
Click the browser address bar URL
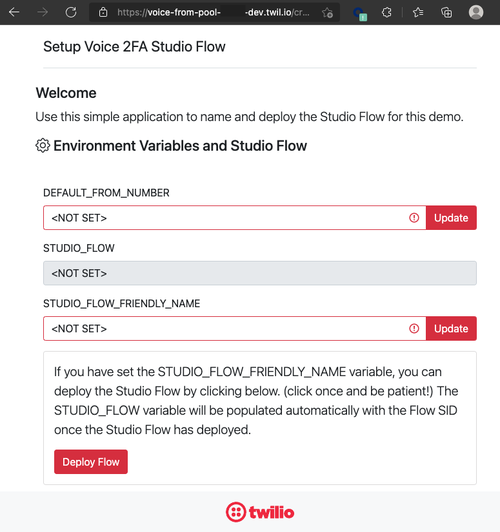[213, 13]
